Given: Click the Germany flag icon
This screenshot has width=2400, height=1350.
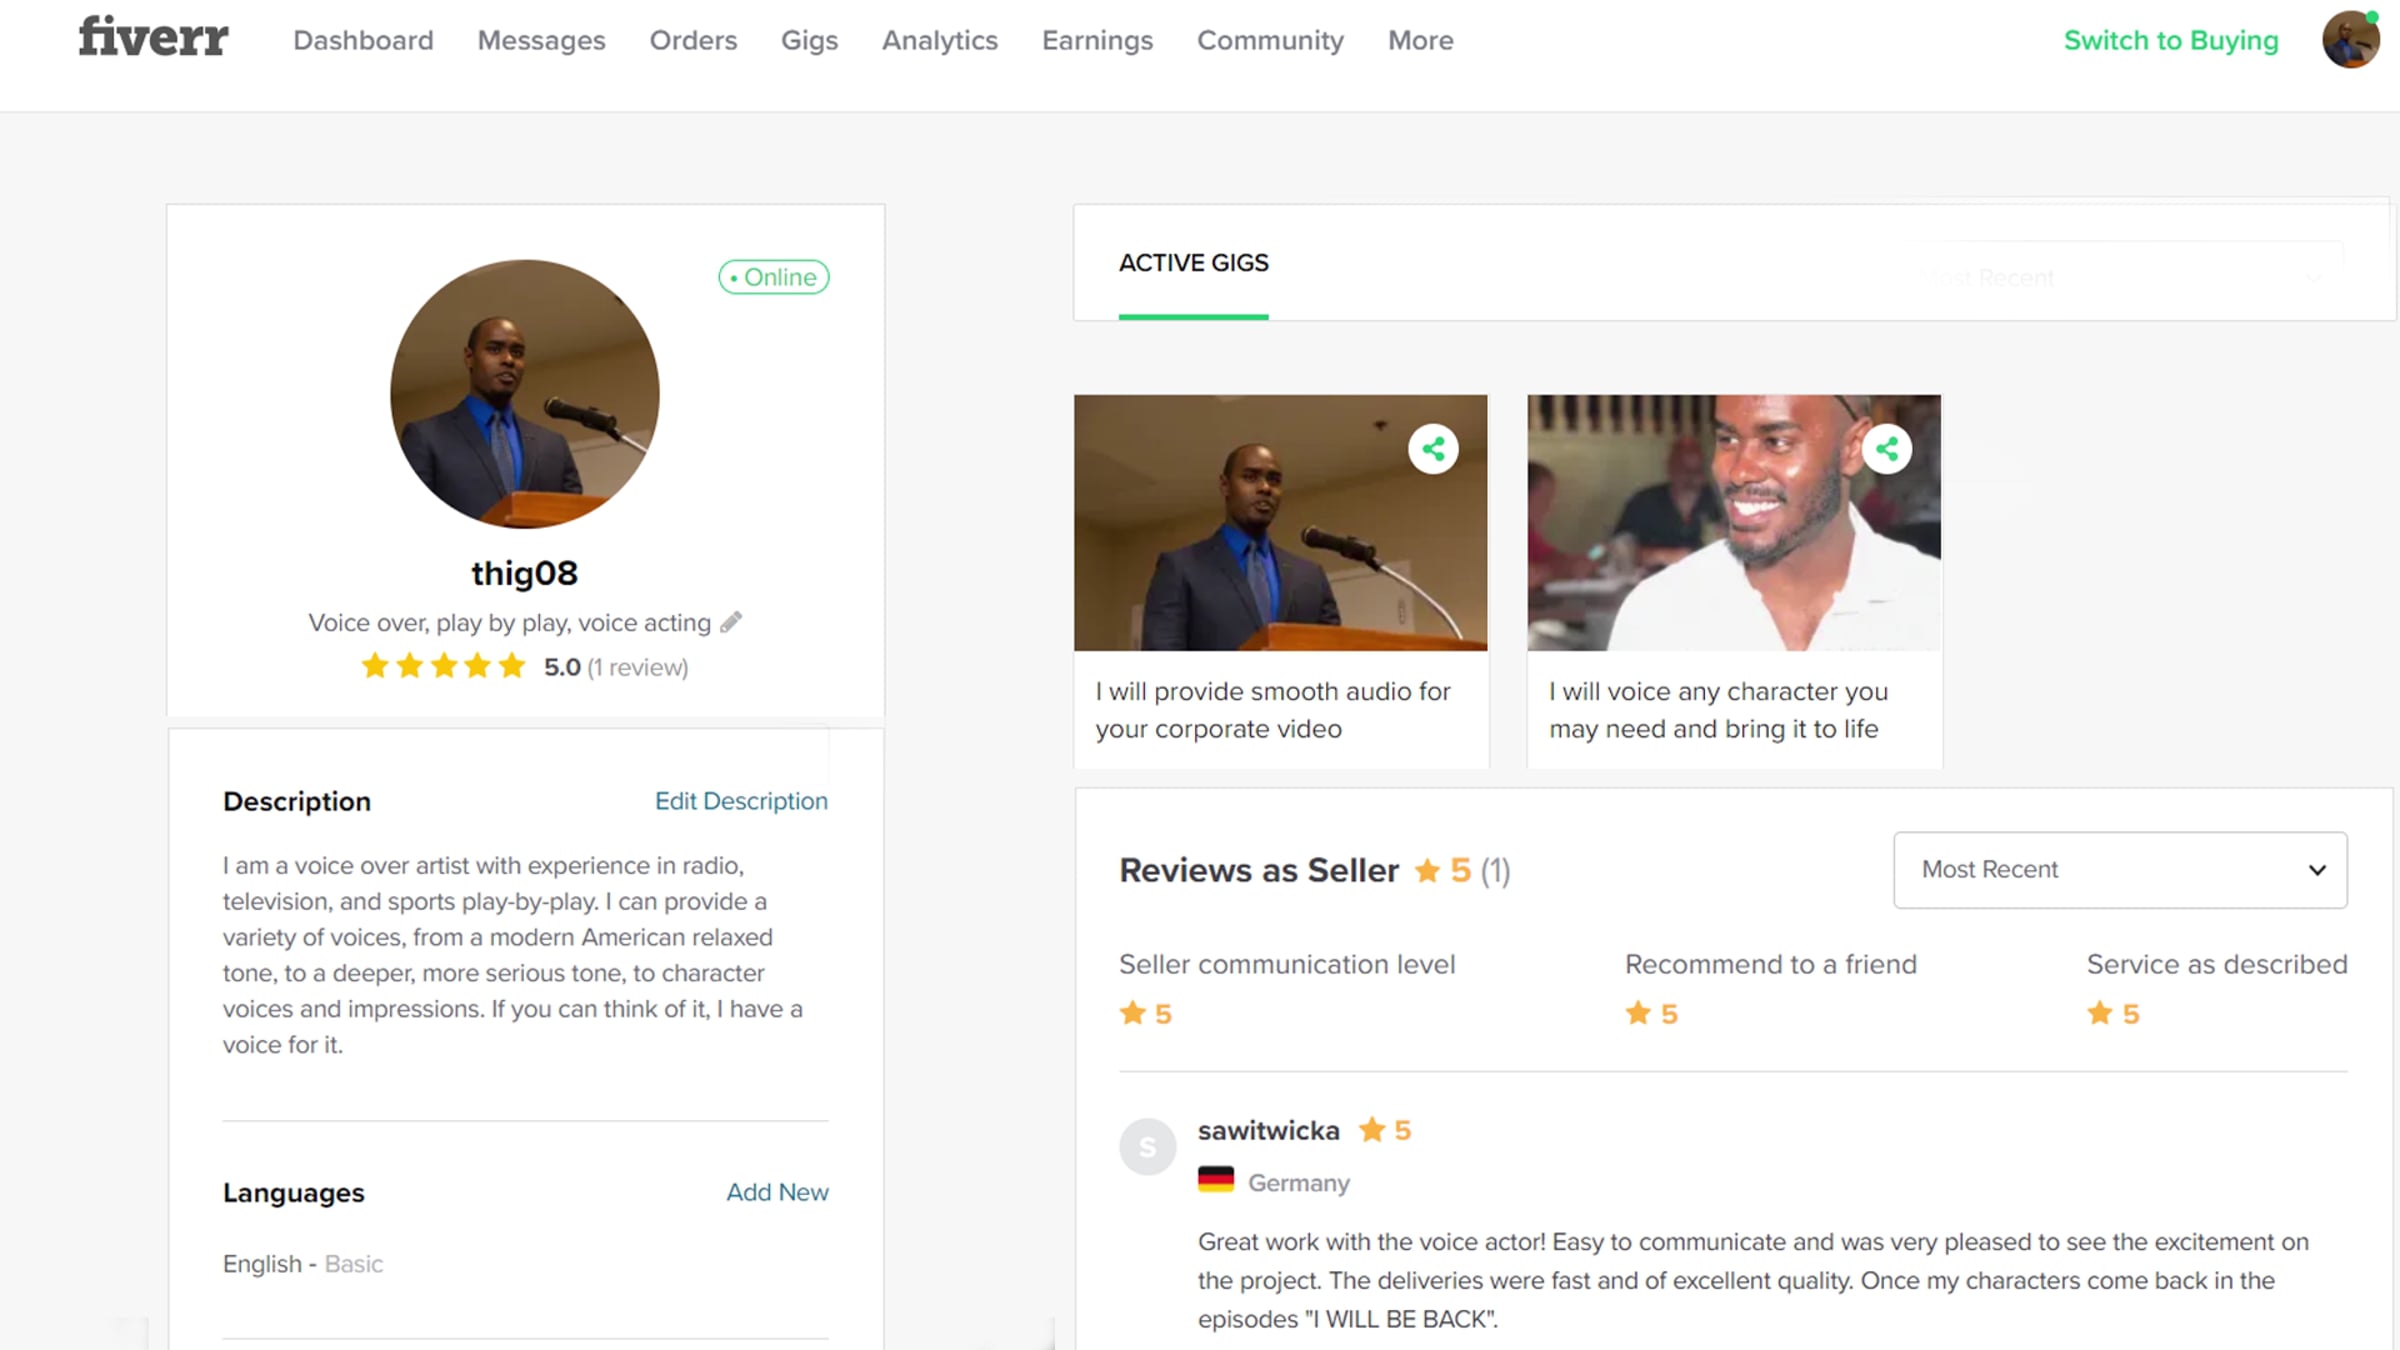Looking at the screenshot, I should click(x=1216, y=1181).
